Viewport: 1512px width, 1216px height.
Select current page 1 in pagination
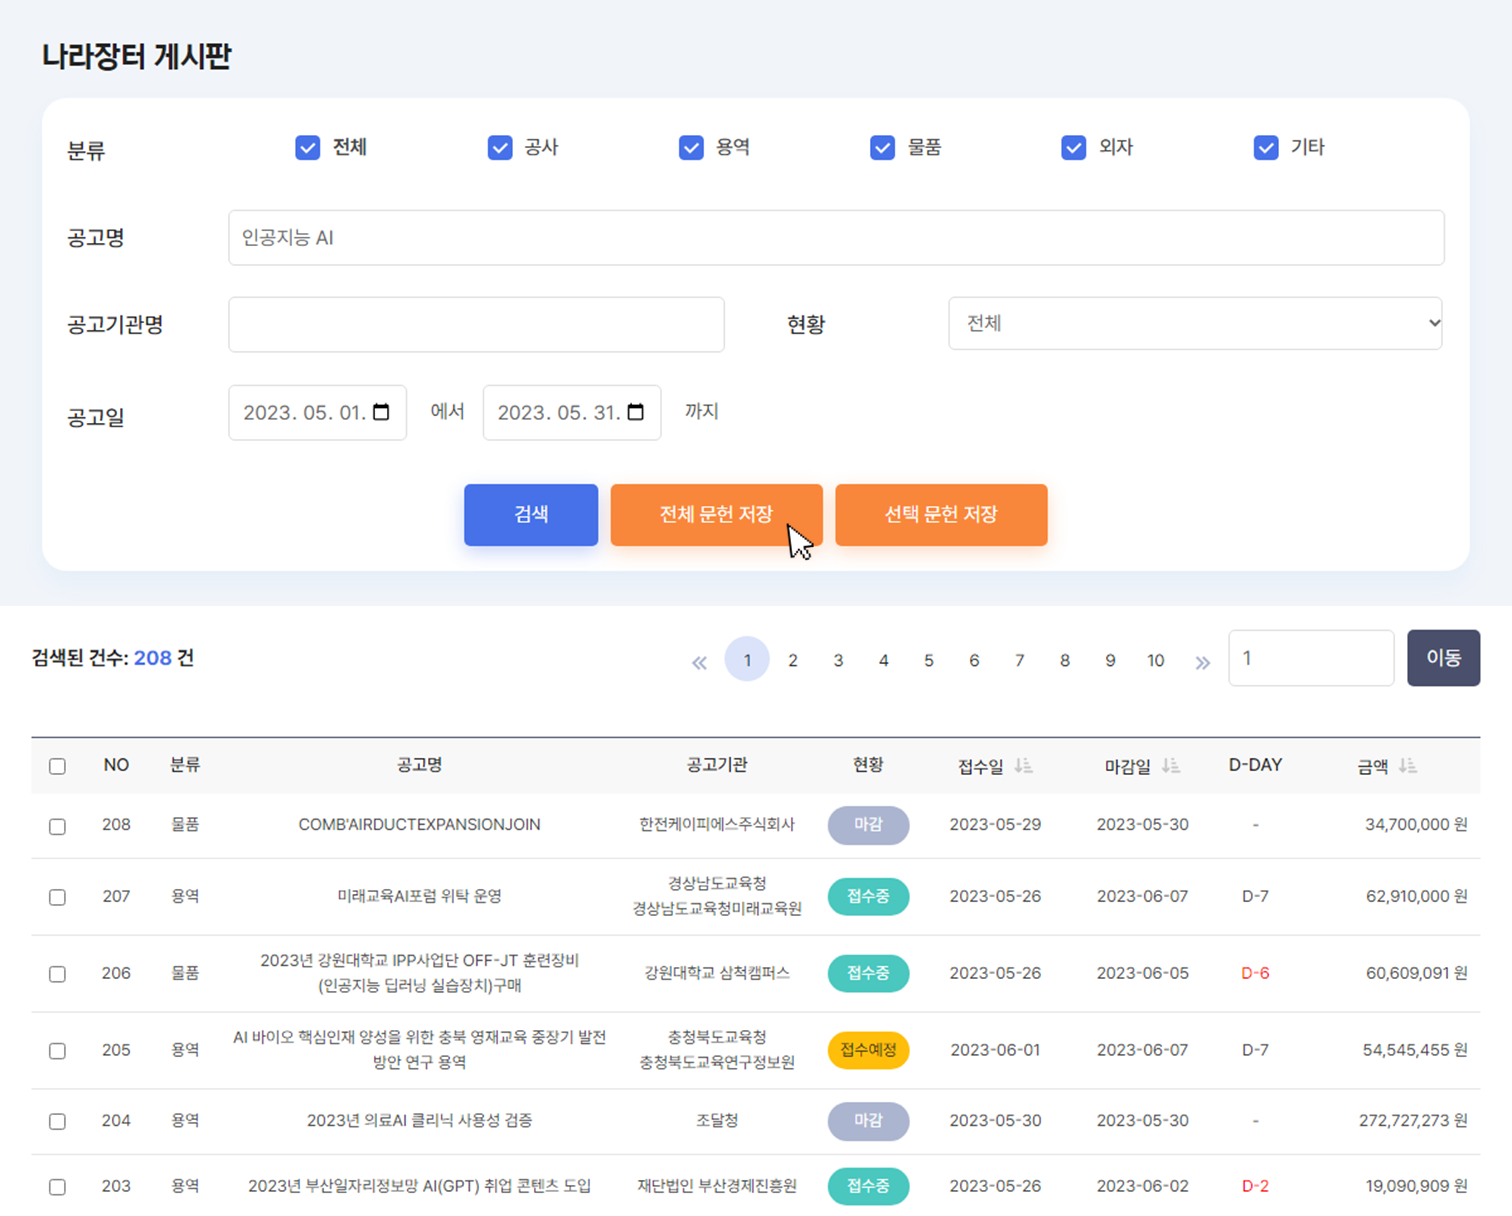[x=747, y=659]
